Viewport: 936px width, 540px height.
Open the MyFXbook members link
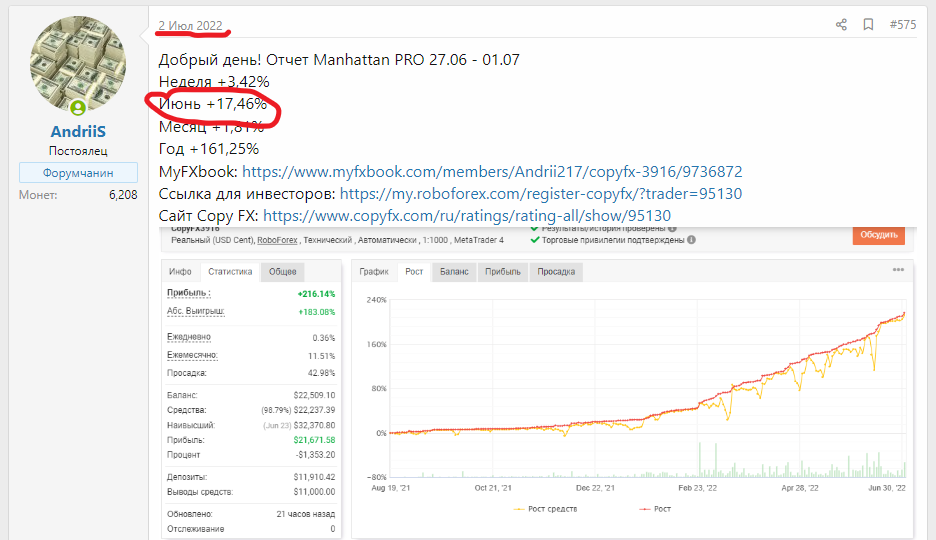click(492, 172)
